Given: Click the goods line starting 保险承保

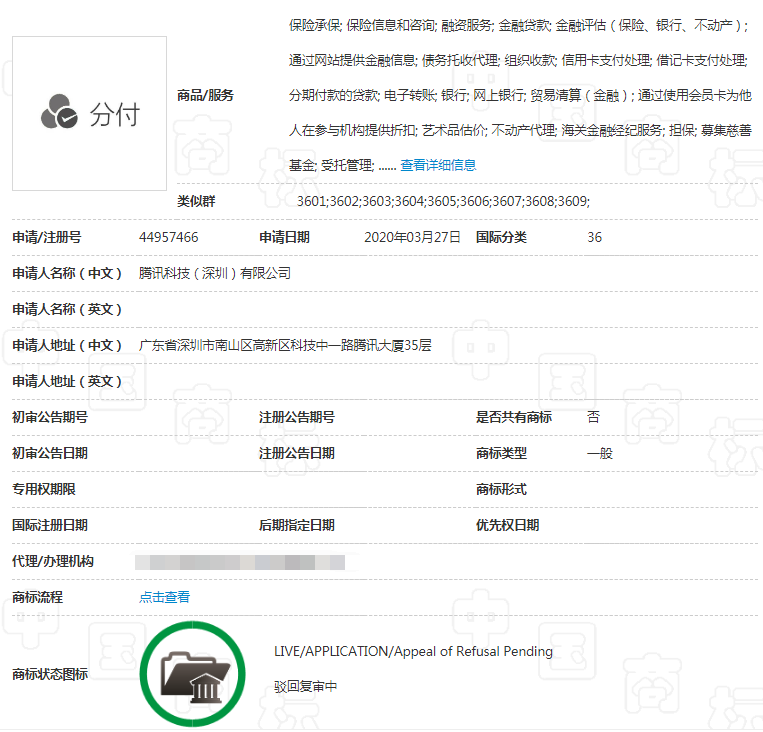Looking at the screenshot, I should [x=519, y=25].
